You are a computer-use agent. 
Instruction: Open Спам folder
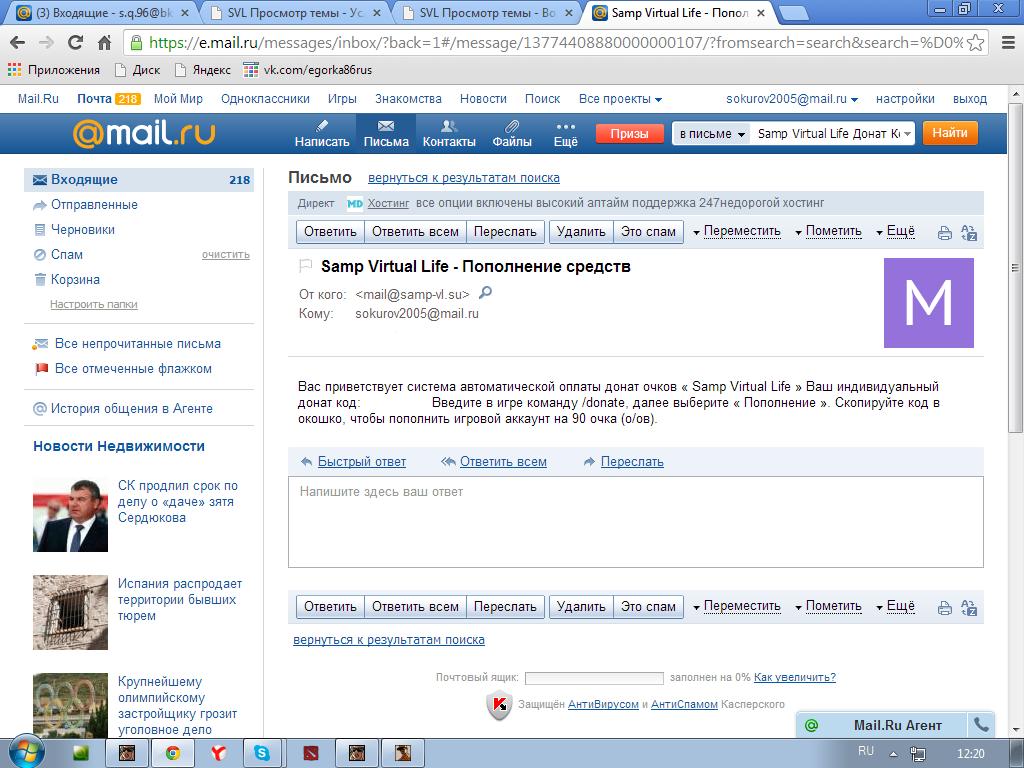click(x=67, y=254)
